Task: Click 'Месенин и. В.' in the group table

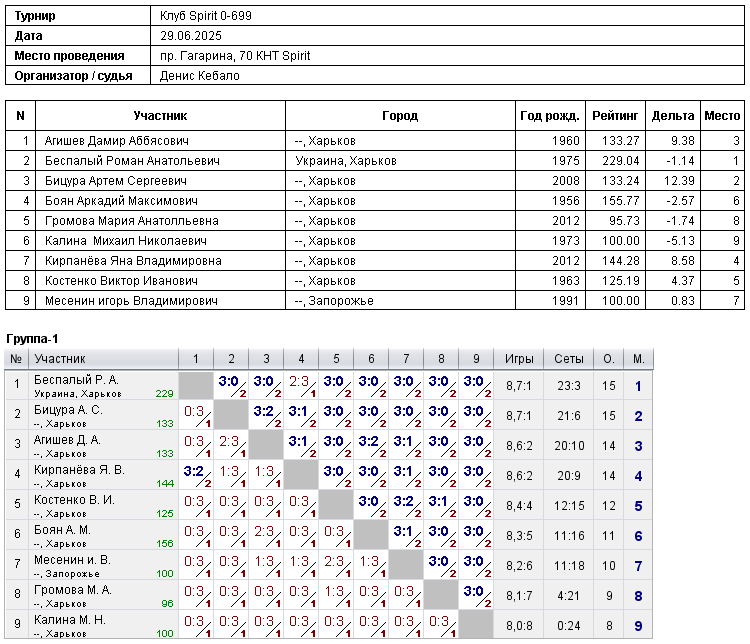Action: [x=72, y=560]
